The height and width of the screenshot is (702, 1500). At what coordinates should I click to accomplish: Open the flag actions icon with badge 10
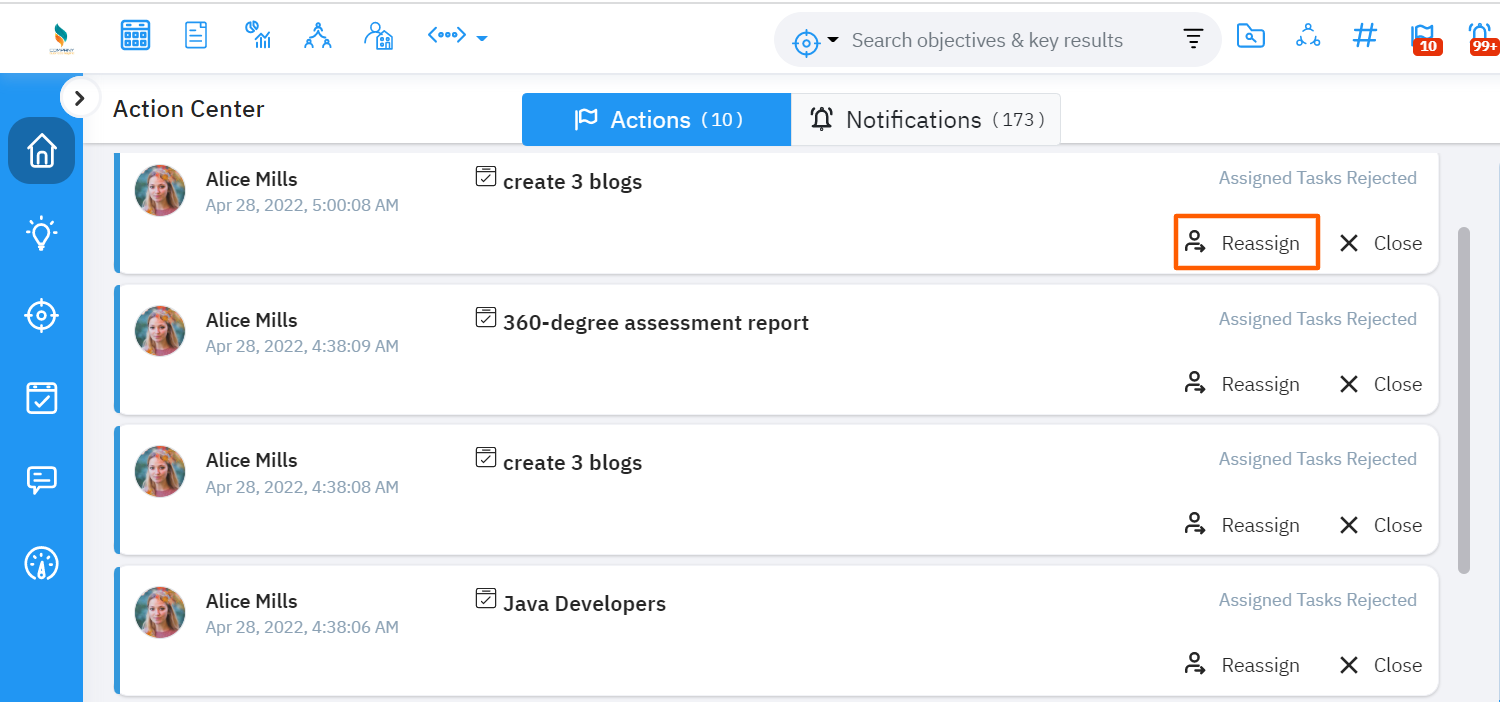[x=1424, y=38]
